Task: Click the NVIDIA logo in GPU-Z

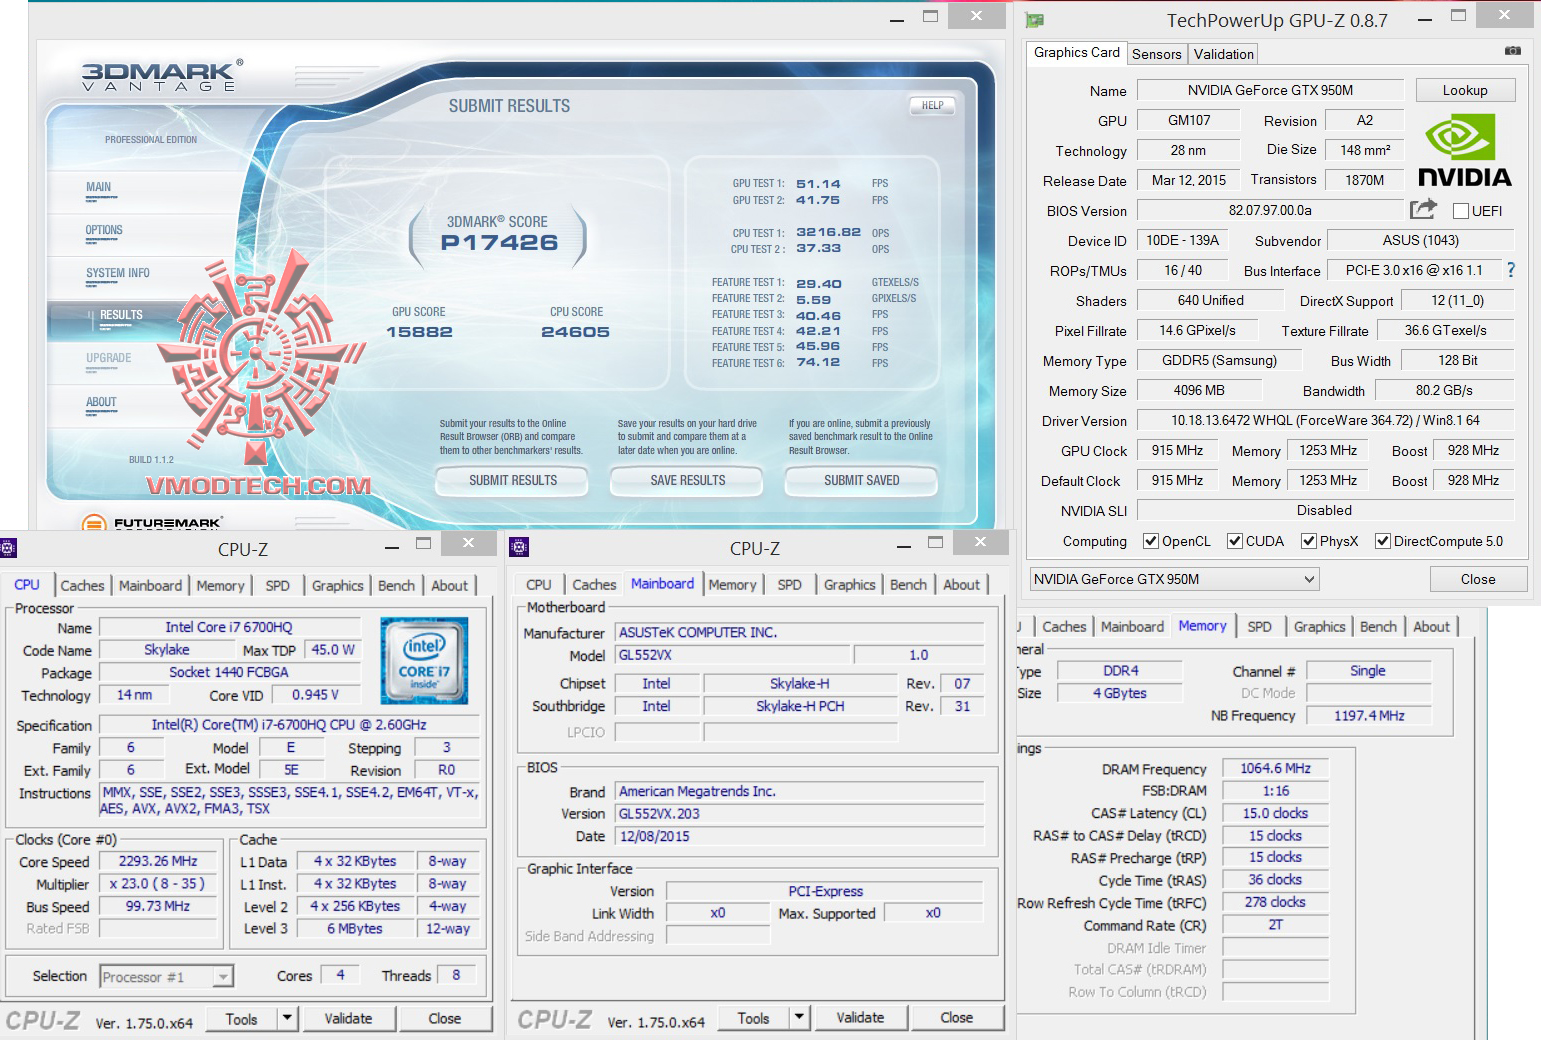Action: [1464, 150]
